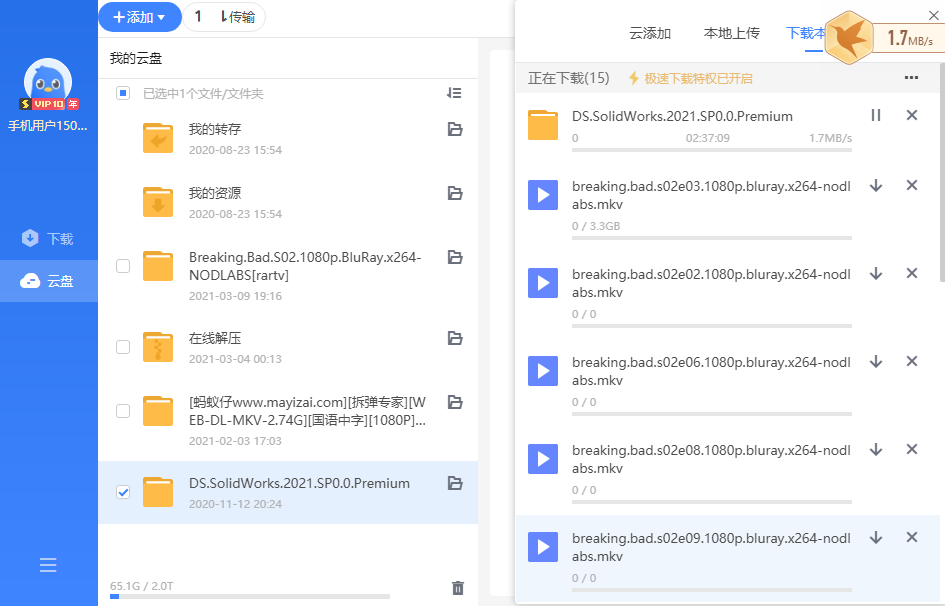945x606 pixels.
Task: Click the 我的云盘 breadcrumb
Action: pos(136,58)
